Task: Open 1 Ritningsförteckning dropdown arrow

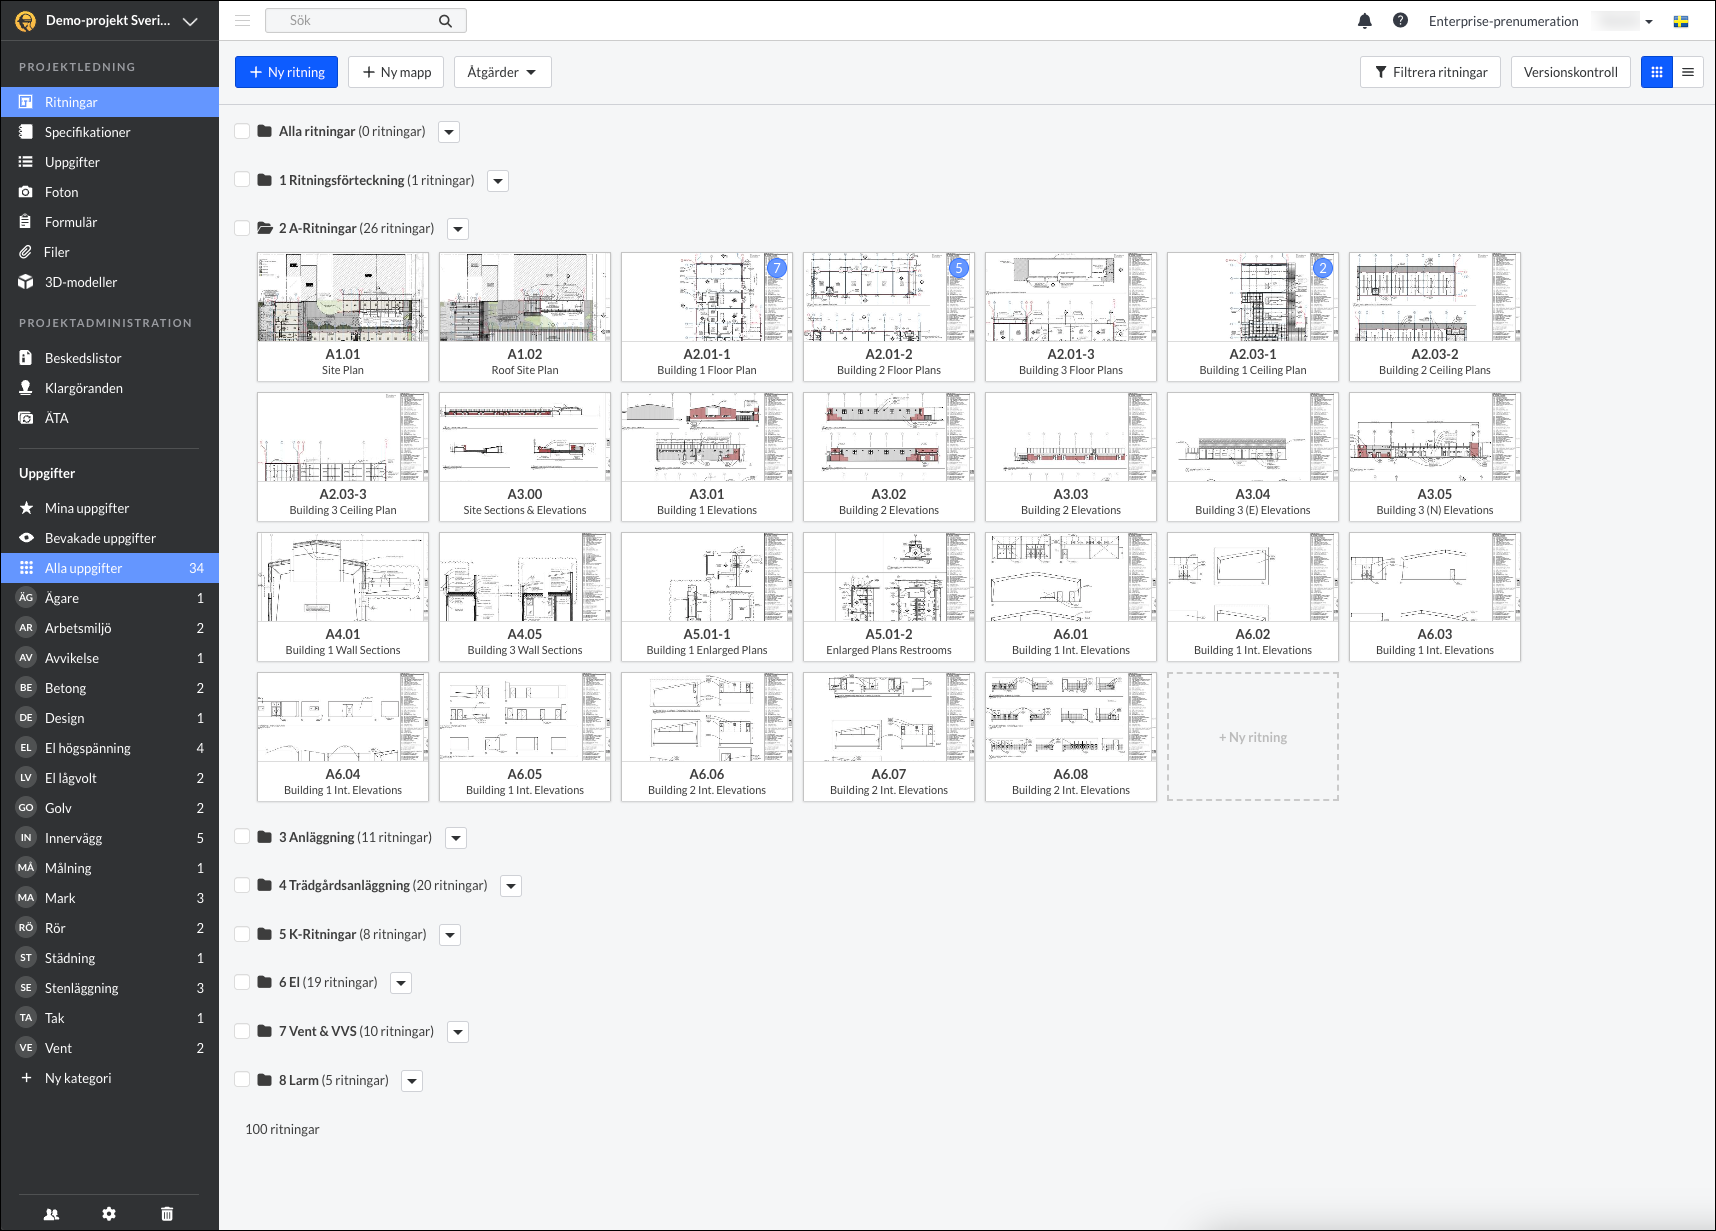Action: coord(498,181)
